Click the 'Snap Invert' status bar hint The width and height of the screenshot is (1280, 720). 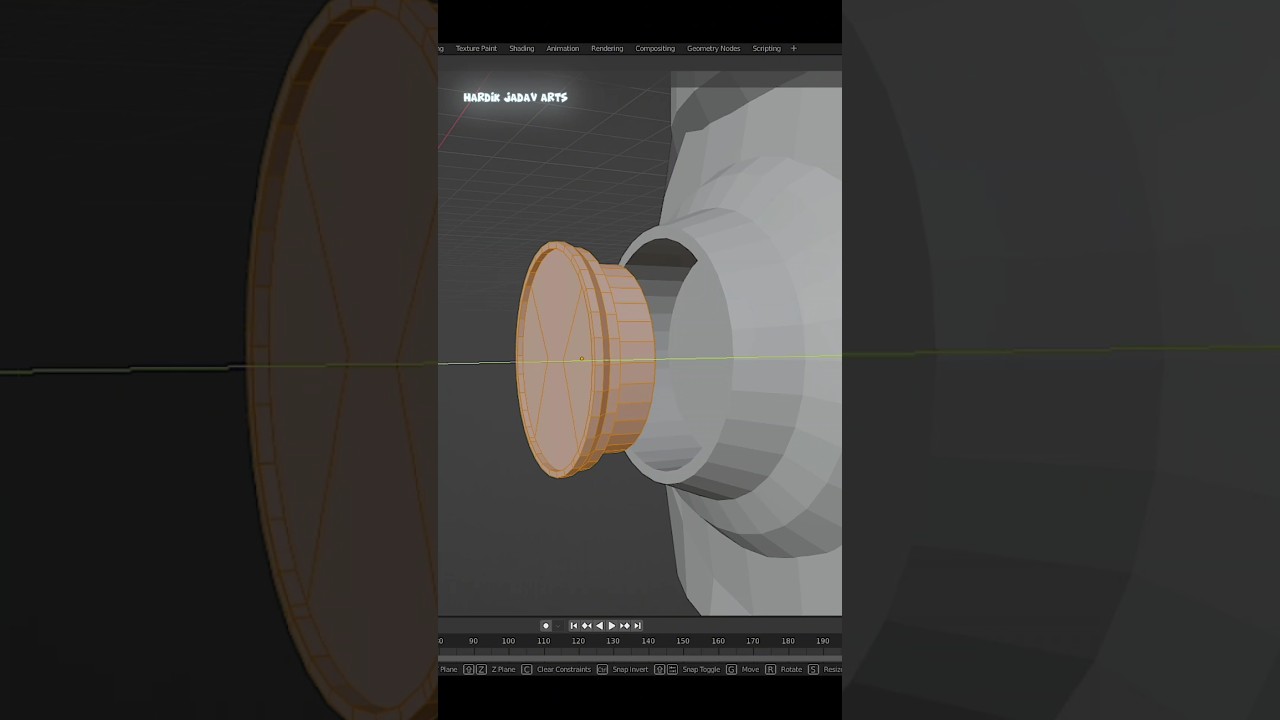630,669
